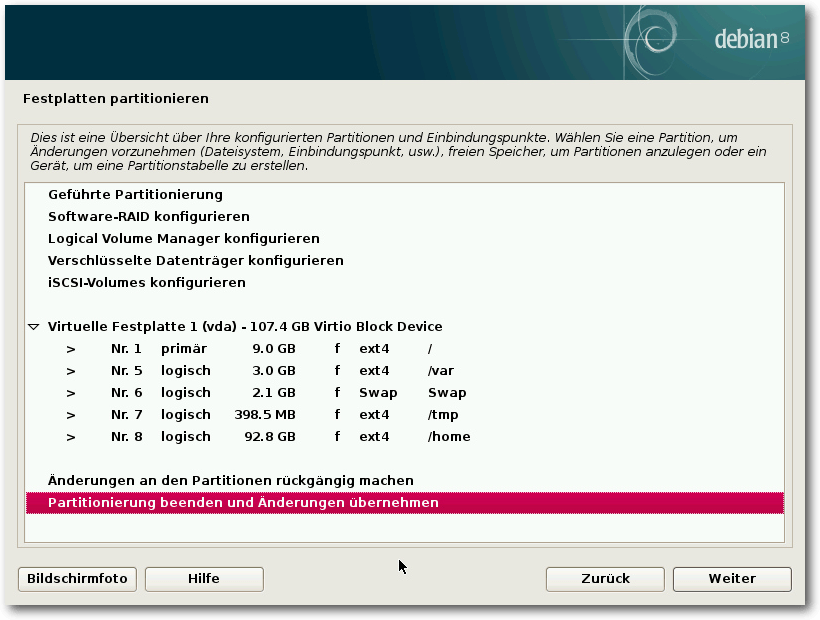Viewport: 820px width, 620px height.
Task: Click the 9.0 GB size value
Action: 274,349
